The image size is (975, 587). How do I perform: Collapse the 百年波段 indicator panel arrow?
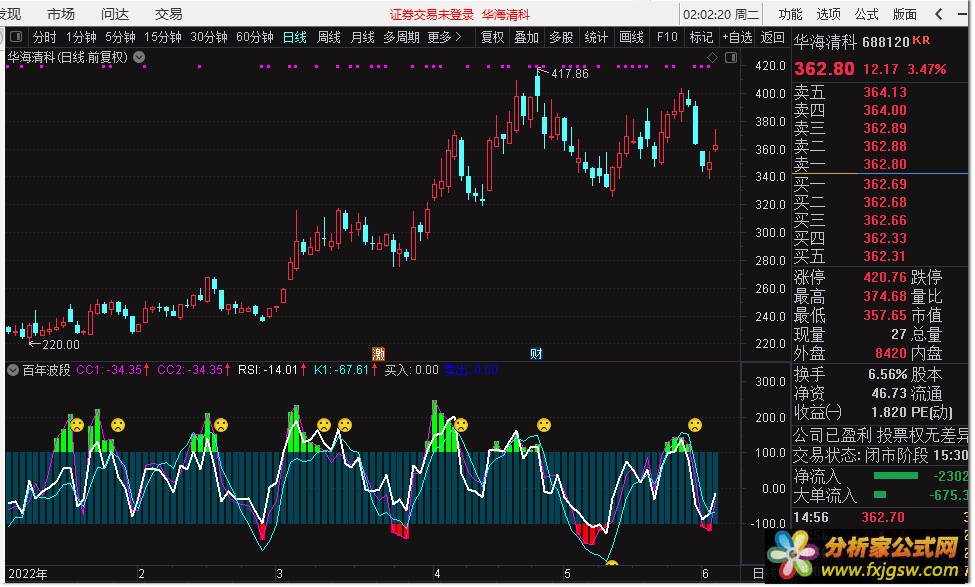pyautogui.click(x=12, y=370)
